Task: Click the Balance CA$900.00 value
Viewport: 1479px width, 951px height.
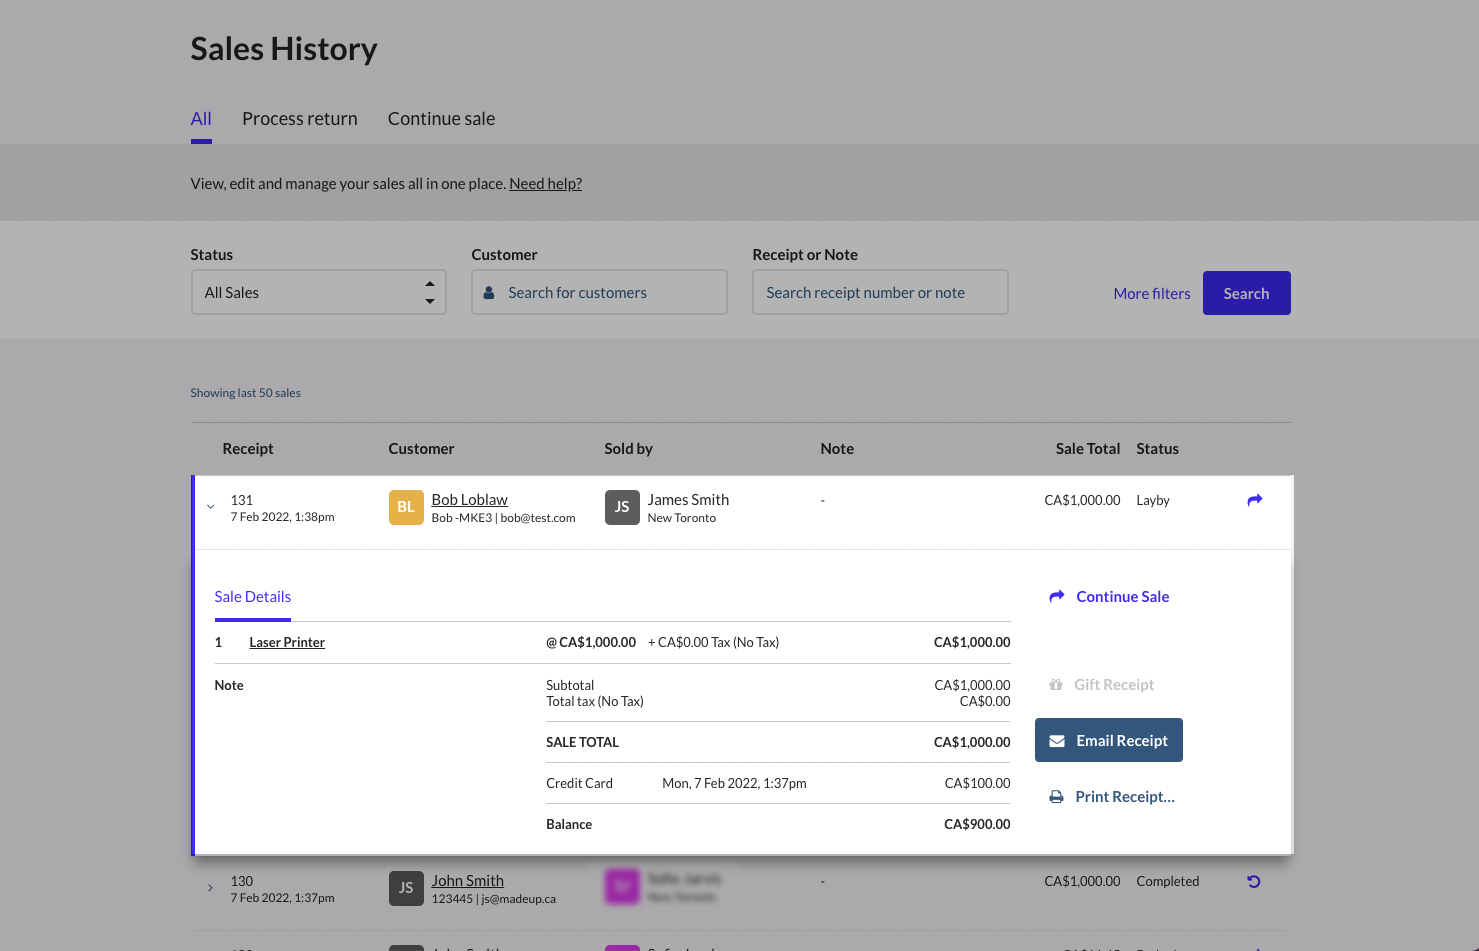Action: click(x=977, y=825)
